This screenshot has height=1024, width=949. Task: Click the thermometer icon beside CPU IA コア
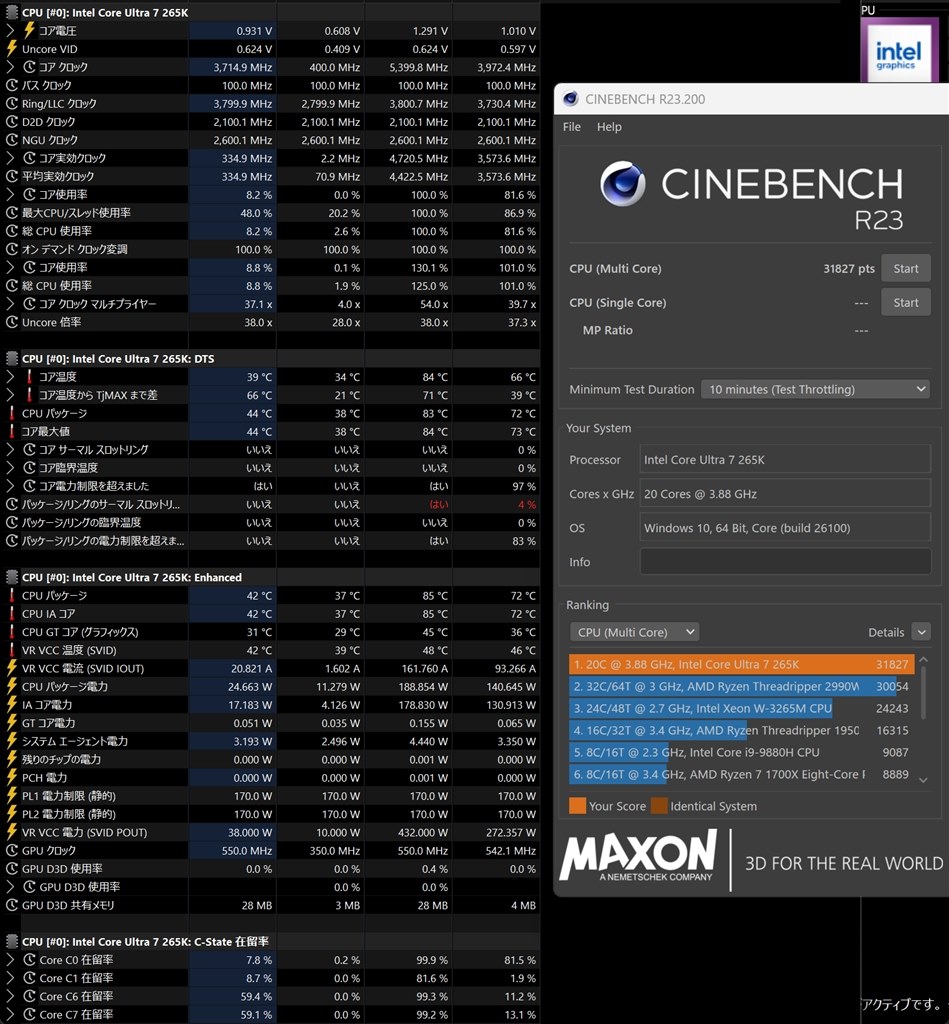(x=12, y=614)
